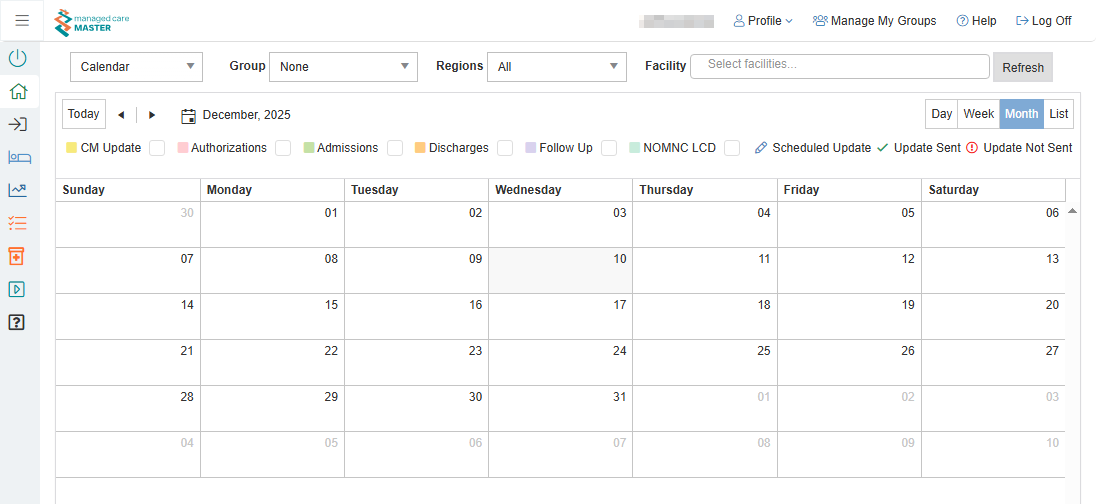Select December 19 calendar cell
This screenshot has width=1096, height=504.
849,317
